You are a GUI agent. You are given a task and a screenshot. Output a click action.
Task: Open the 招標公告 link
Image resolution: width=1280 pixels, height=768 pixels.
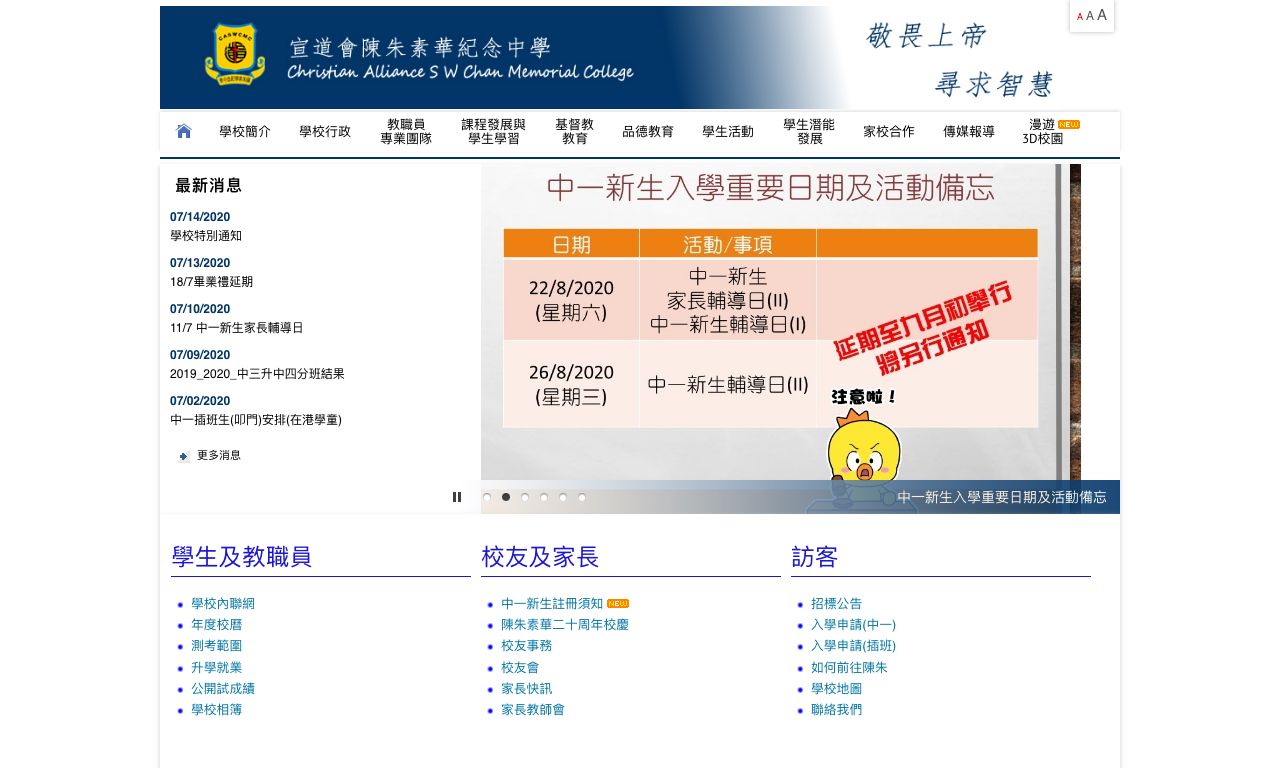[836, 604]
